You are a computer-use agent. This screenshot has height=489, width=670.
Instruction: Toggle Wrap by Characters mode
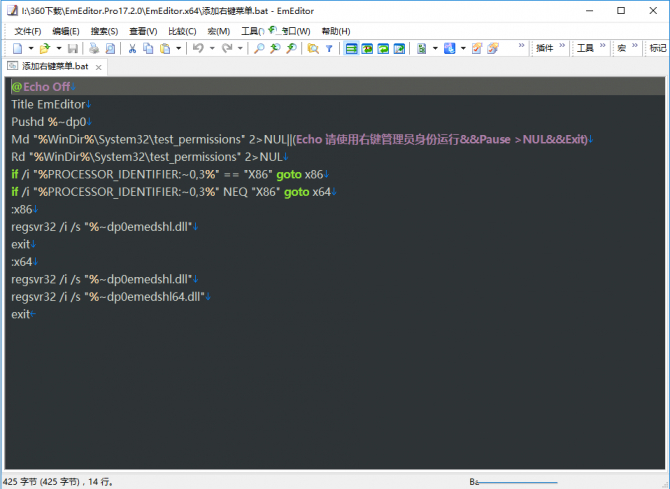pos(367,48)
